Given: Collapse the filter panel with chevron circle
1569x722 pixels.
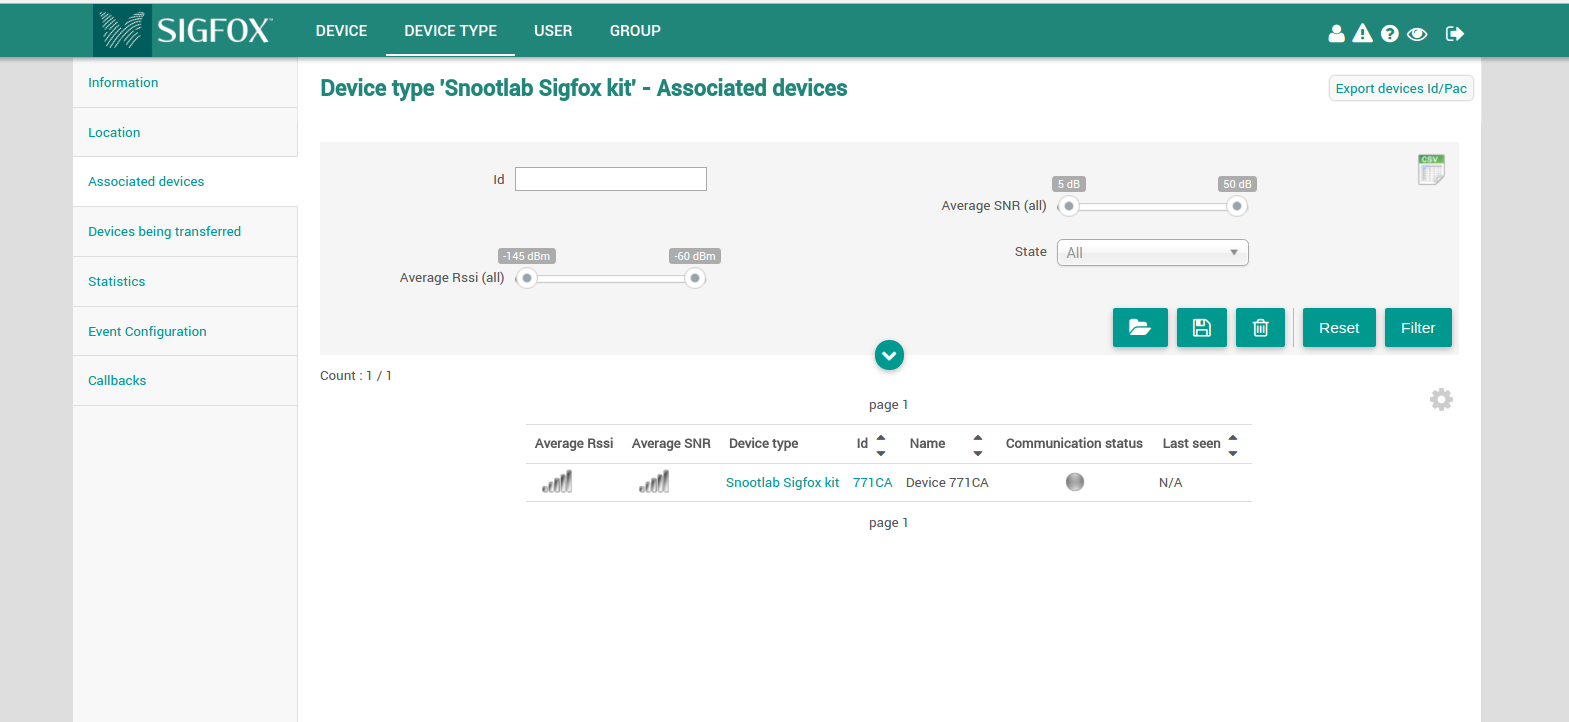Looking at the screenshot, I should tap(889, 355).
